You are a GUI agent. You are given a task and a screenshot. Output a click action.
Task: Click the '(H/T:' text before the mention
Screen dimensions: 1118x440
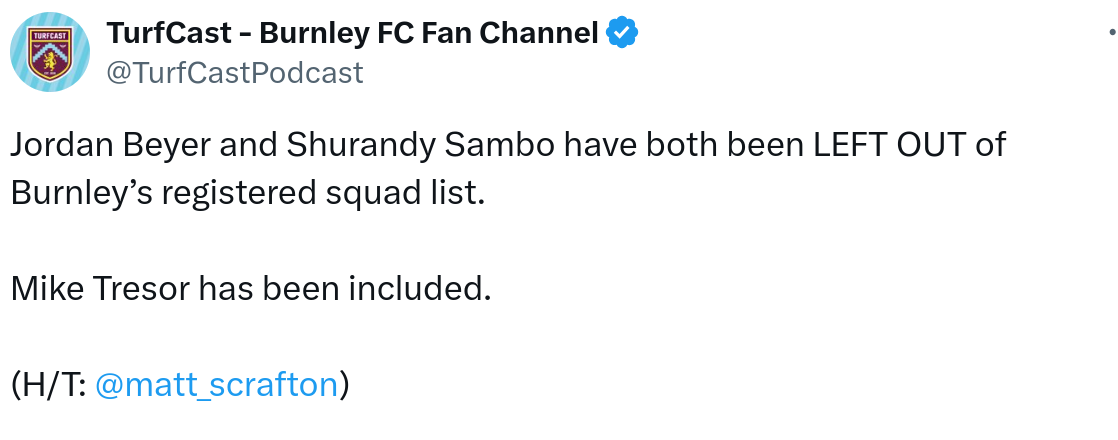tap(49, 384)
